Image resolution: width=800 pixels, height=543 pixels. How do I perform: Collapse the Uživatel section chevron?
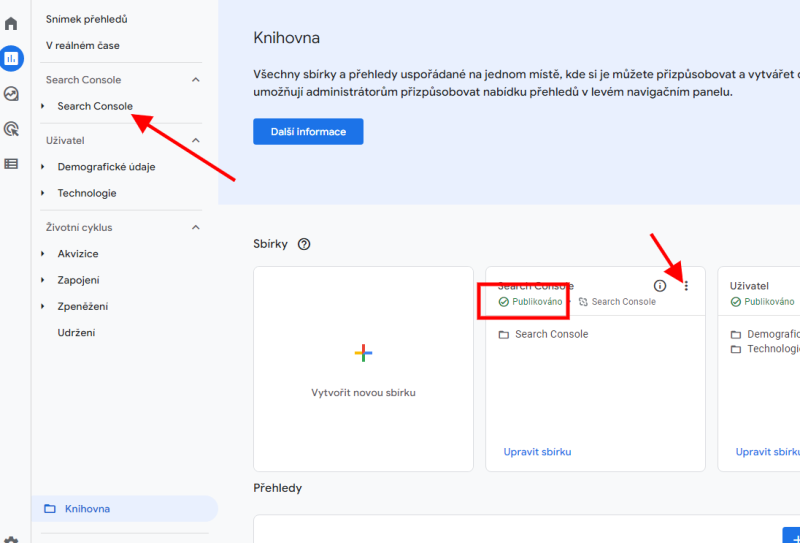pyautogui.click(x=196, y=141)
